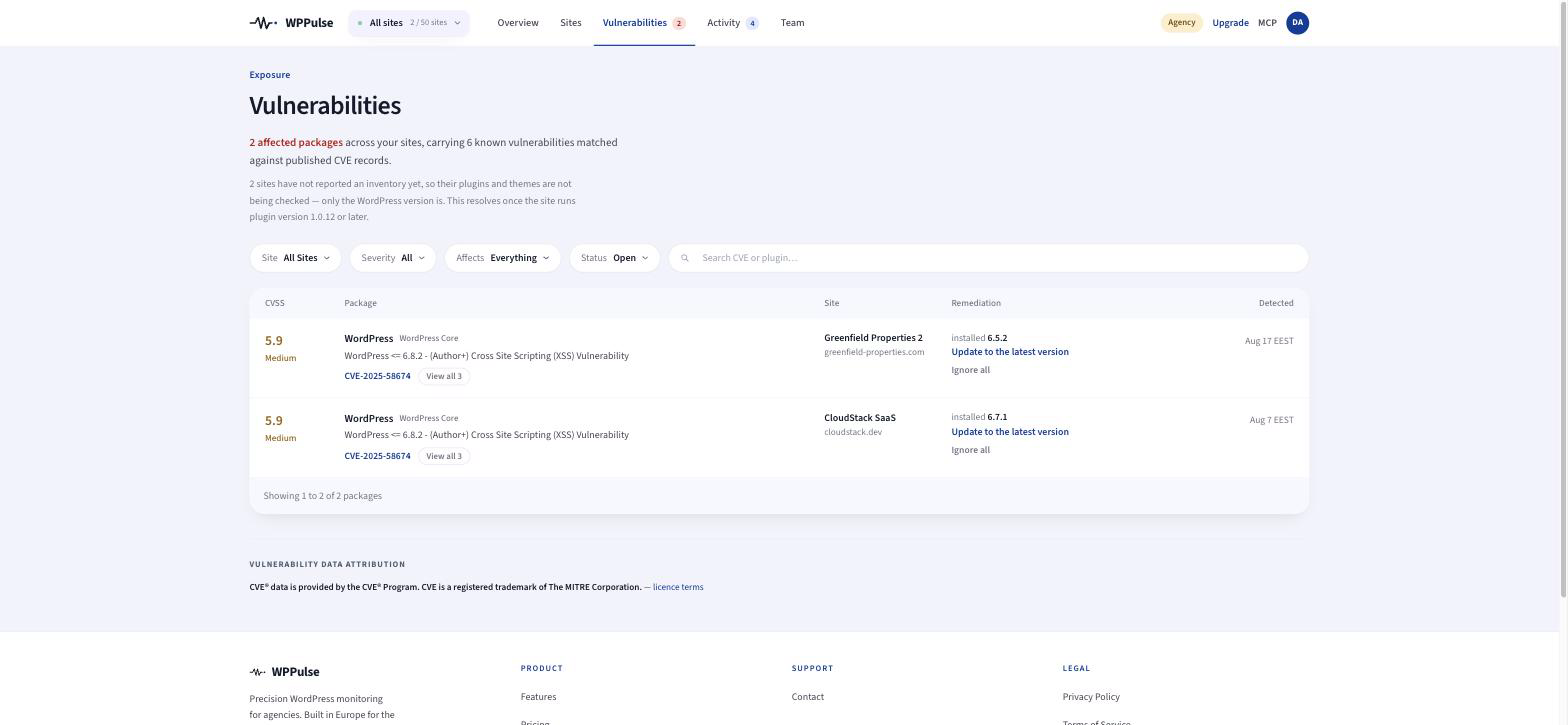Click the Remediation column header
1568x725 pixels.
(976, 303)
